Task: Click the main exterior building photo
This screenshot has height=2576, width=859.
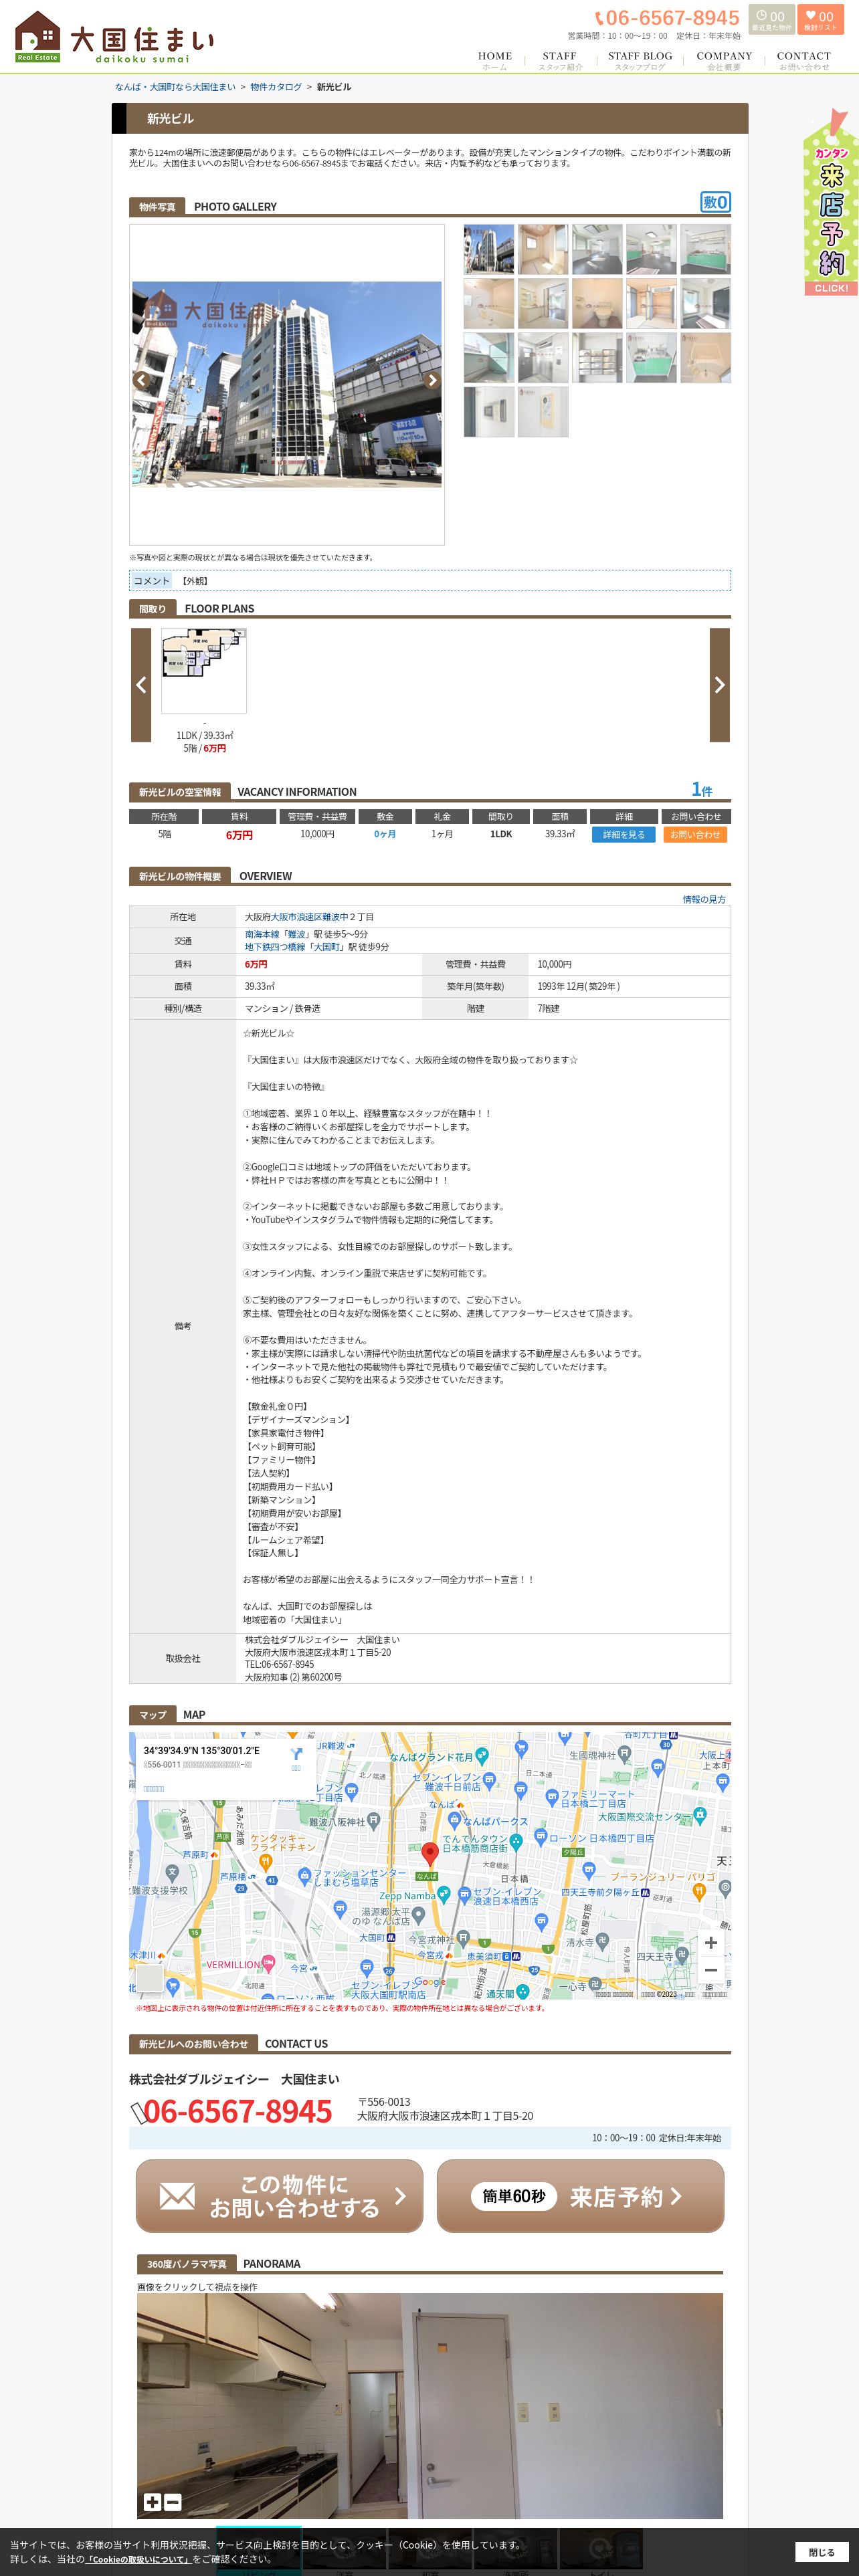Action: [287, 384]
